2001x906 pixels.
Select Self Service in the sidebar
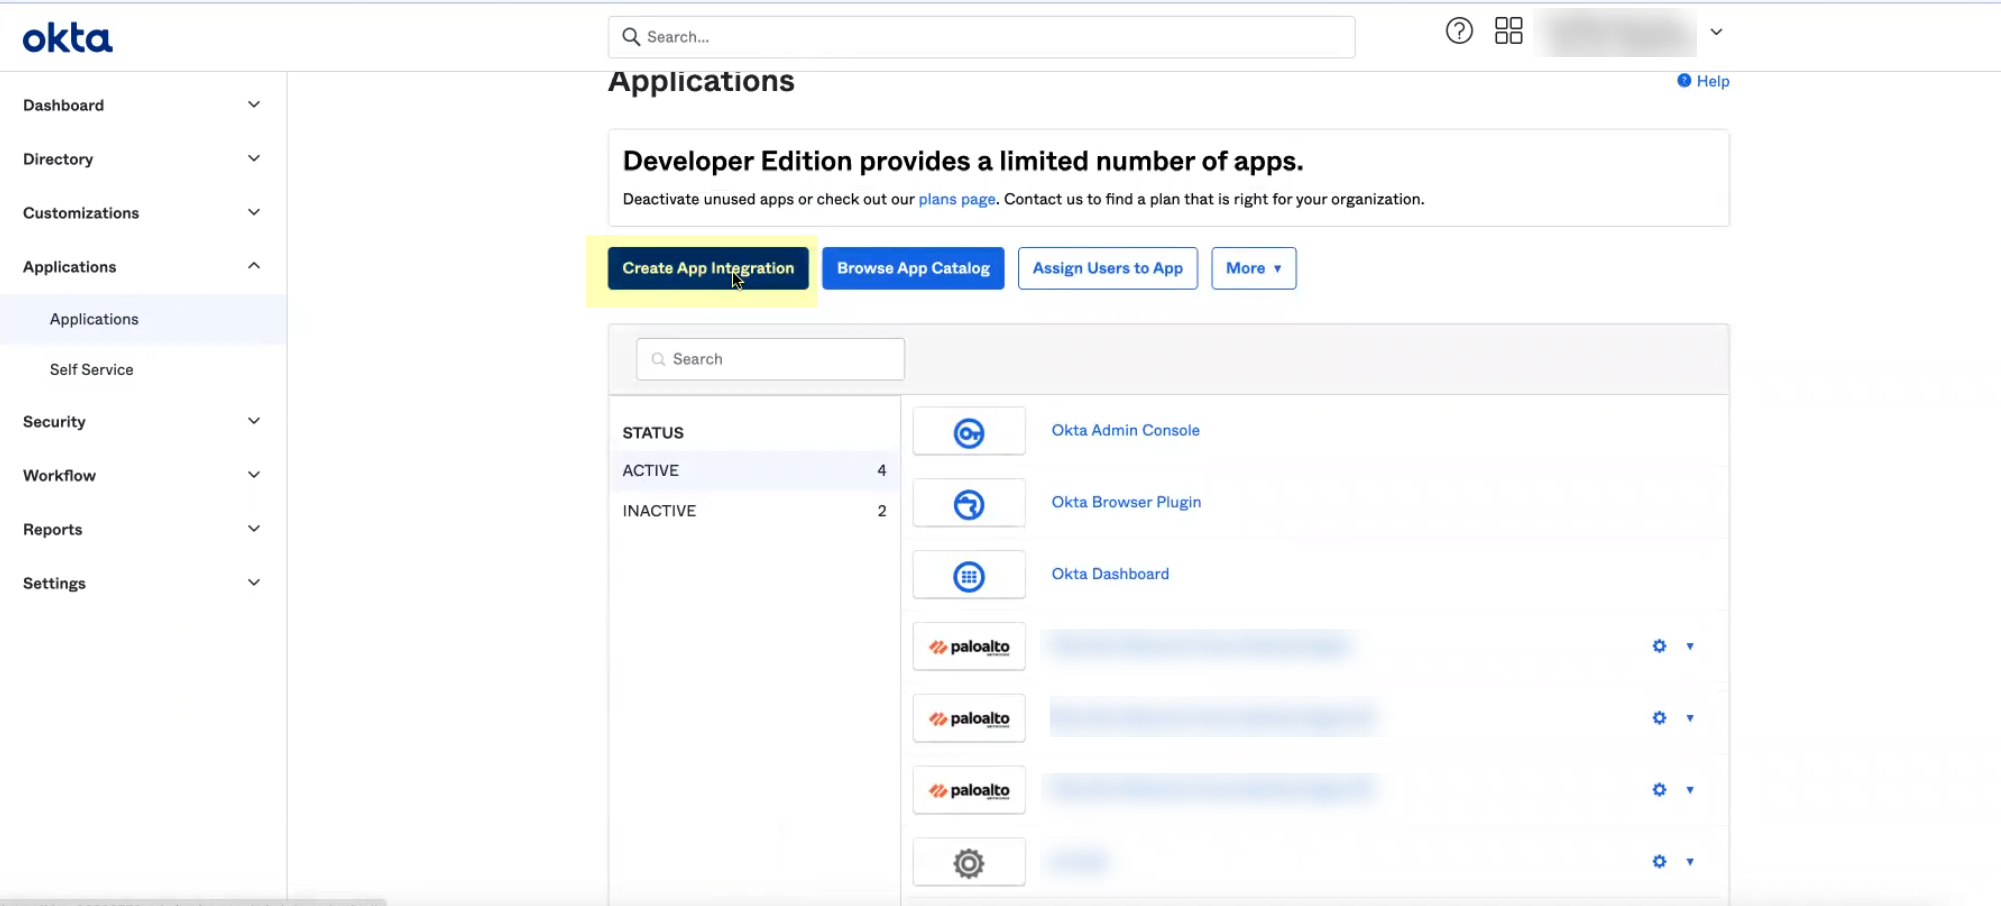[92, 370]
